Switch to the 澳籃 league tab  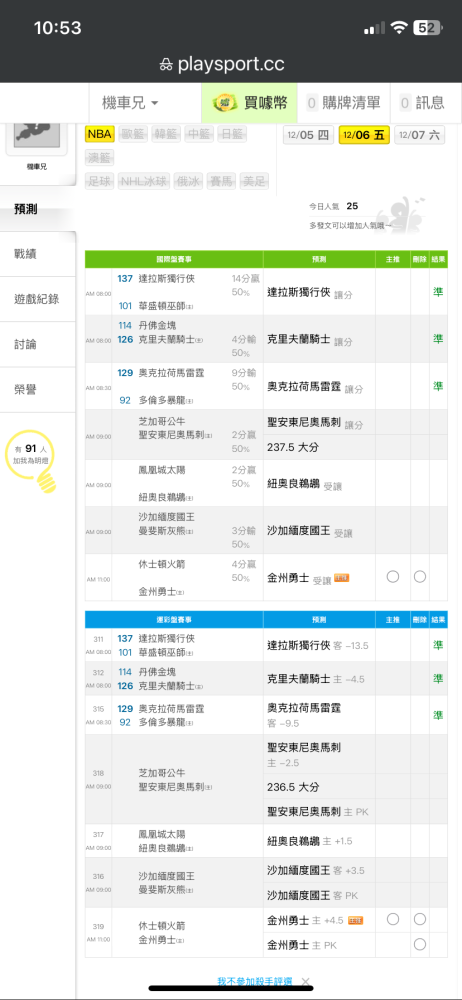click(x=100, y=158)
